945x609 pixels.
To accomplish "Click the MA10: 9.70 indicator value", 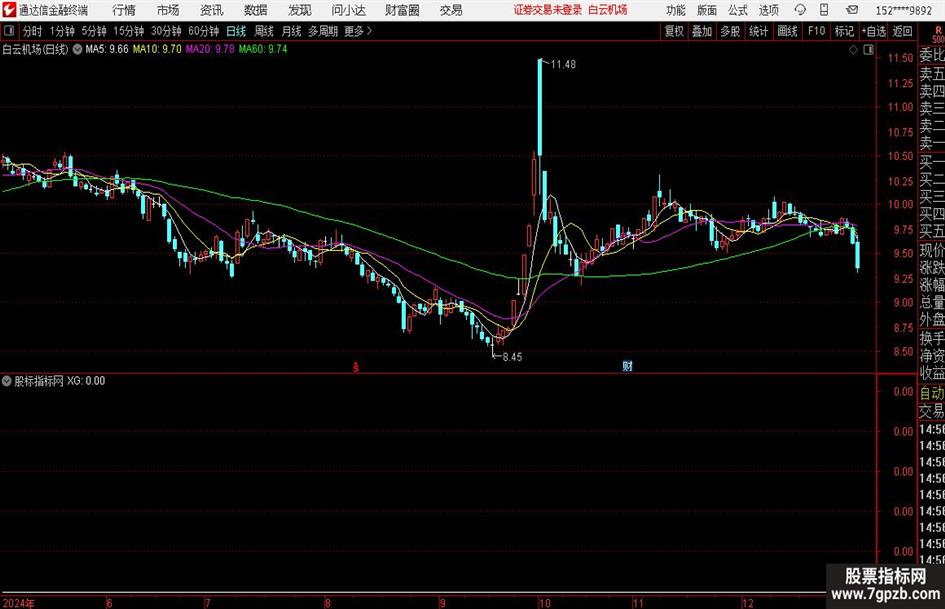I will click(x=157, y=49).
